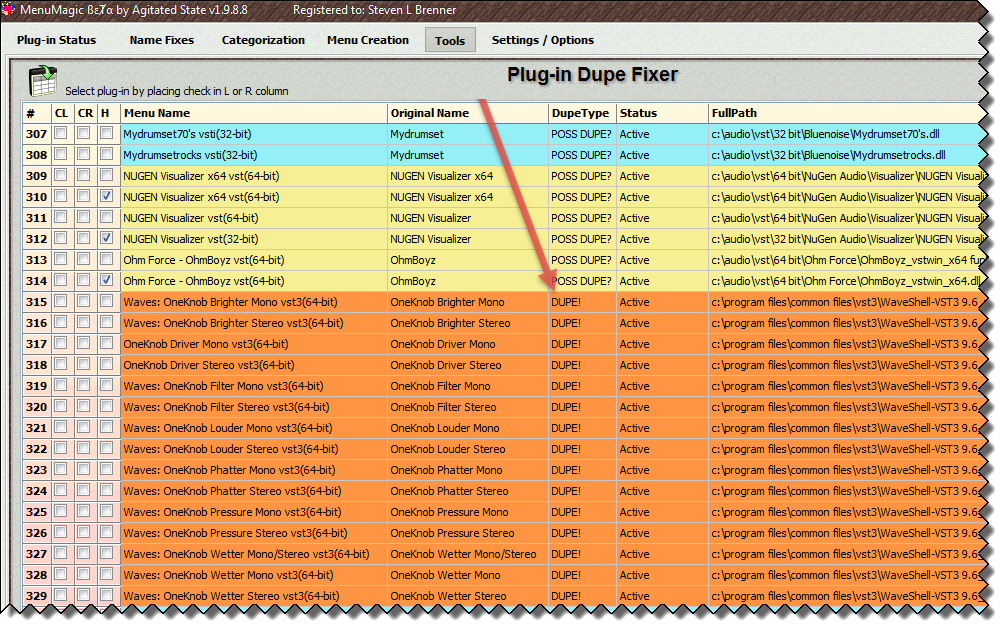
Task: Untick the H checkbox in row 314
Action: (x=107, y=280)
